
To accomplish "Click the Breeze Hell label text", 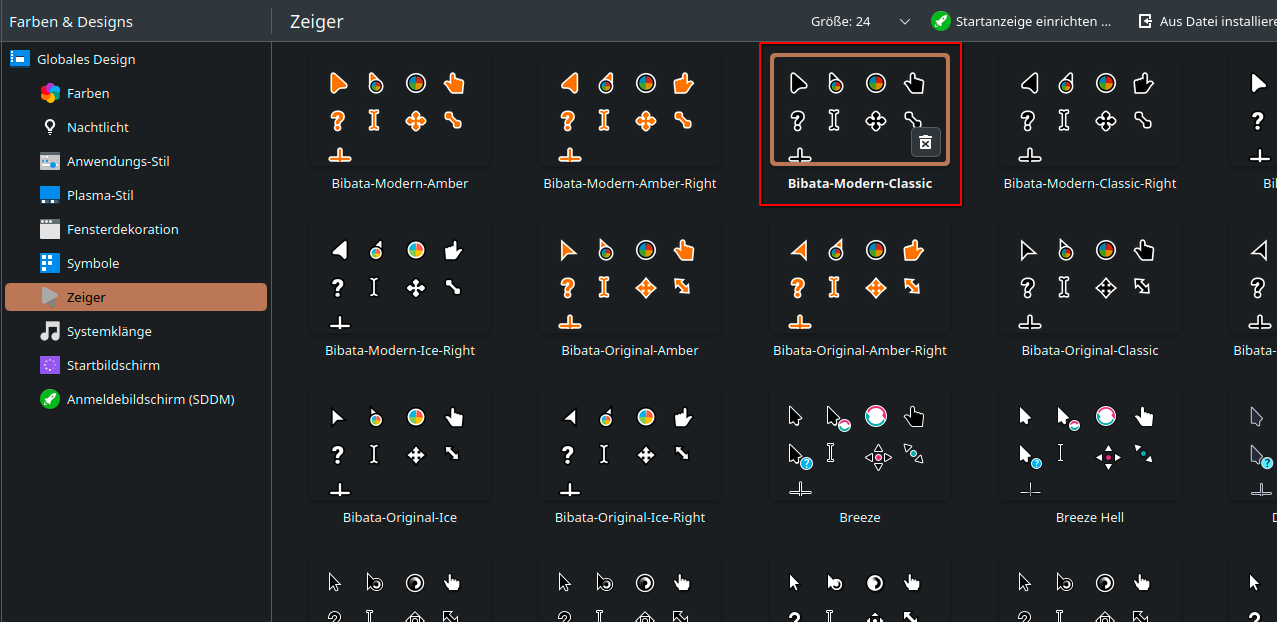I will 1090,518.
